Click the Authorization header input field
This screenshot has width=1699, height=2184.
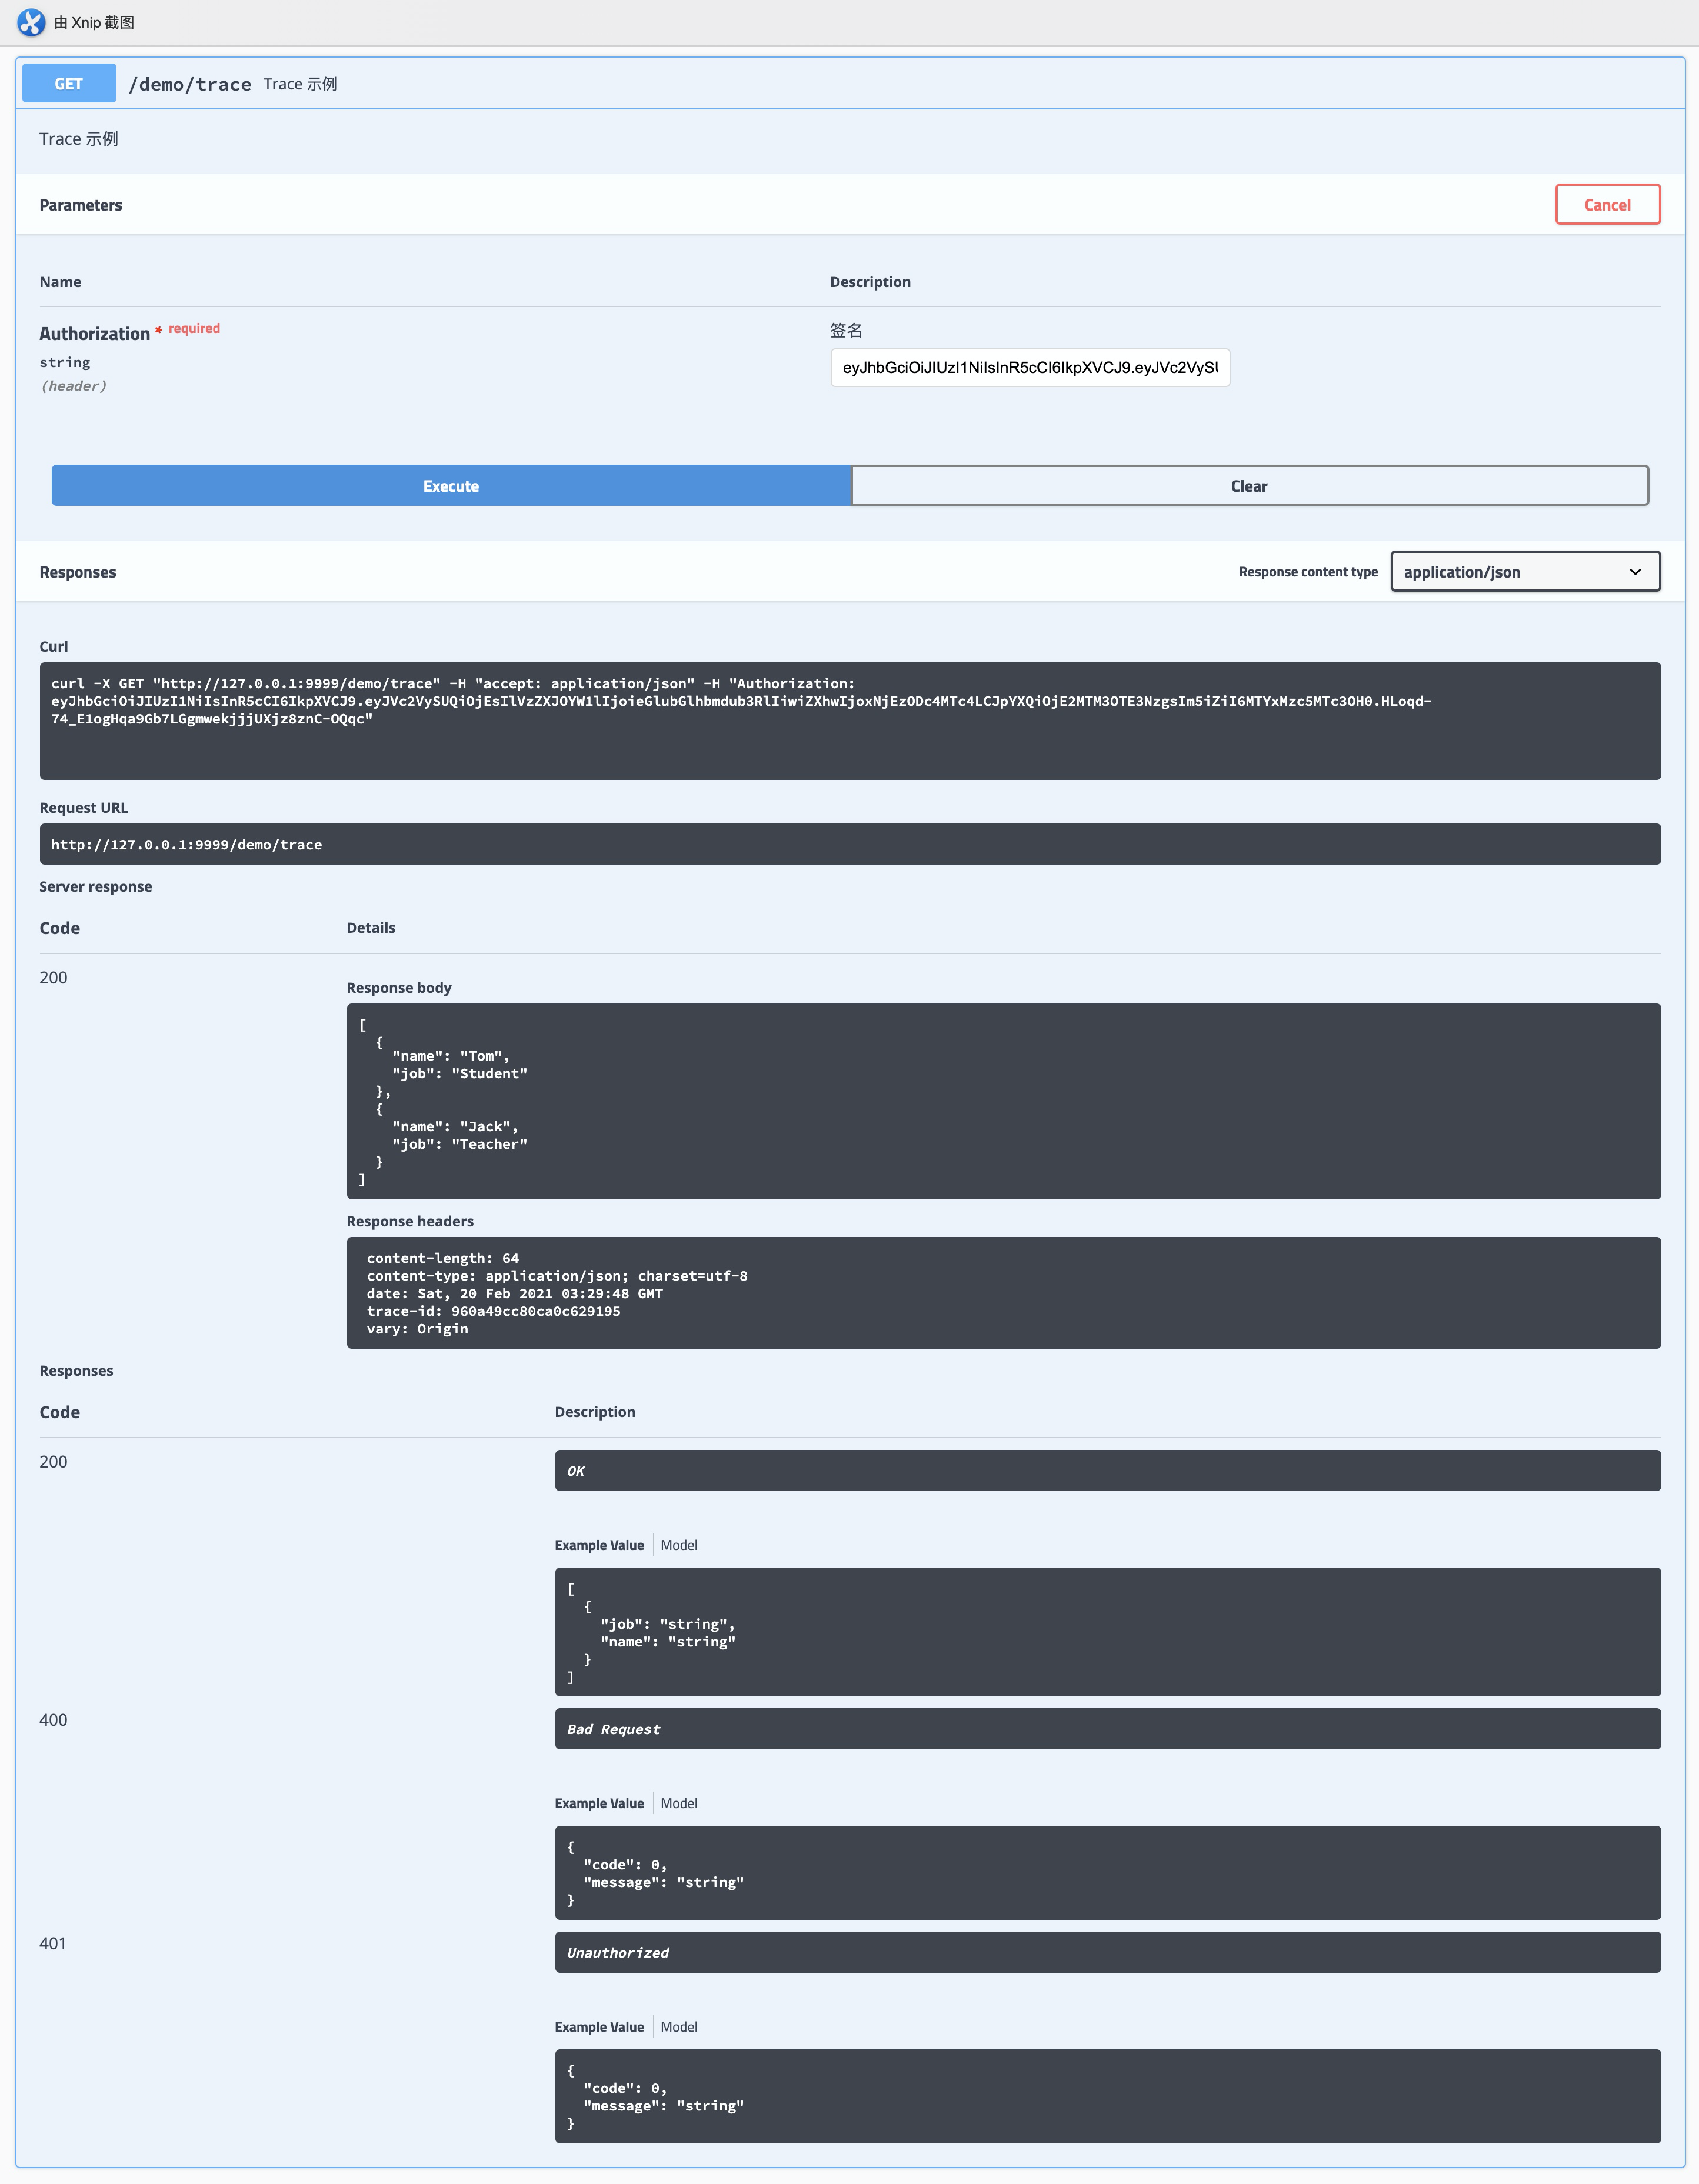1029,368
